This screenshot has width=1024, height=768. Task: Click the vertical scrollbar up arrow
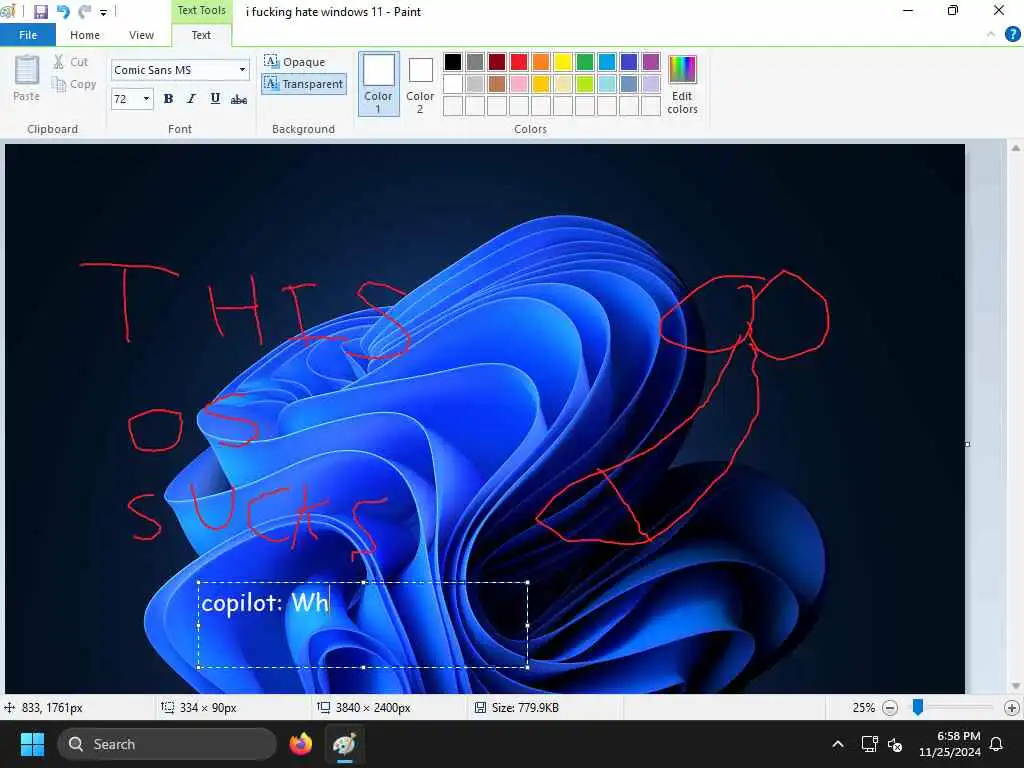[1016, 148]
